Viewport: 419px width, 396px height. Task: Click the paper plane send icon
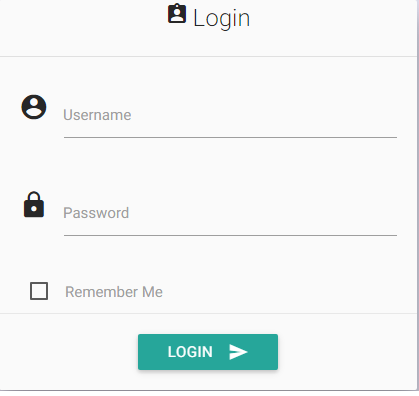point(238,352)
